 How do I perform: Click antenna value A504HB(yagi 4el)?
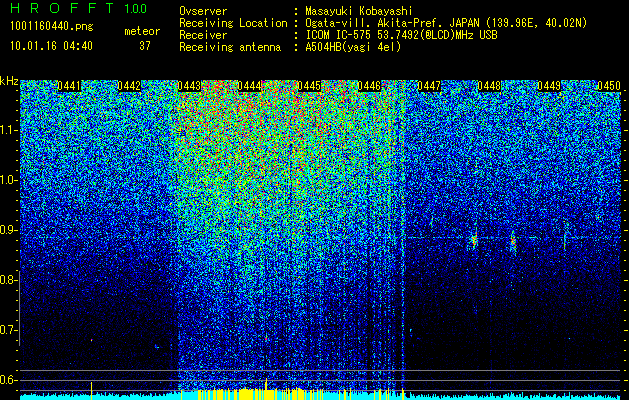click(353, 47)
